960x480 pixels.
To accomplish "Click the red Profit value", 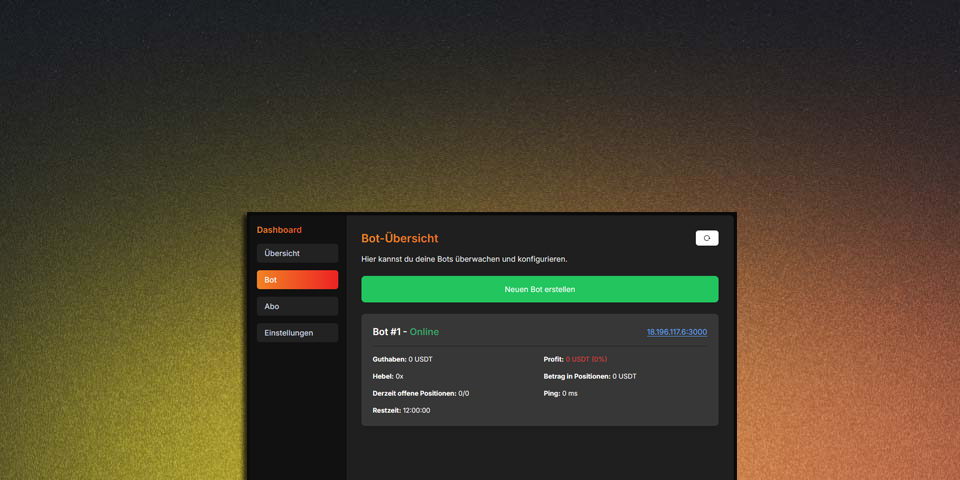I will (x=586, y=359).
